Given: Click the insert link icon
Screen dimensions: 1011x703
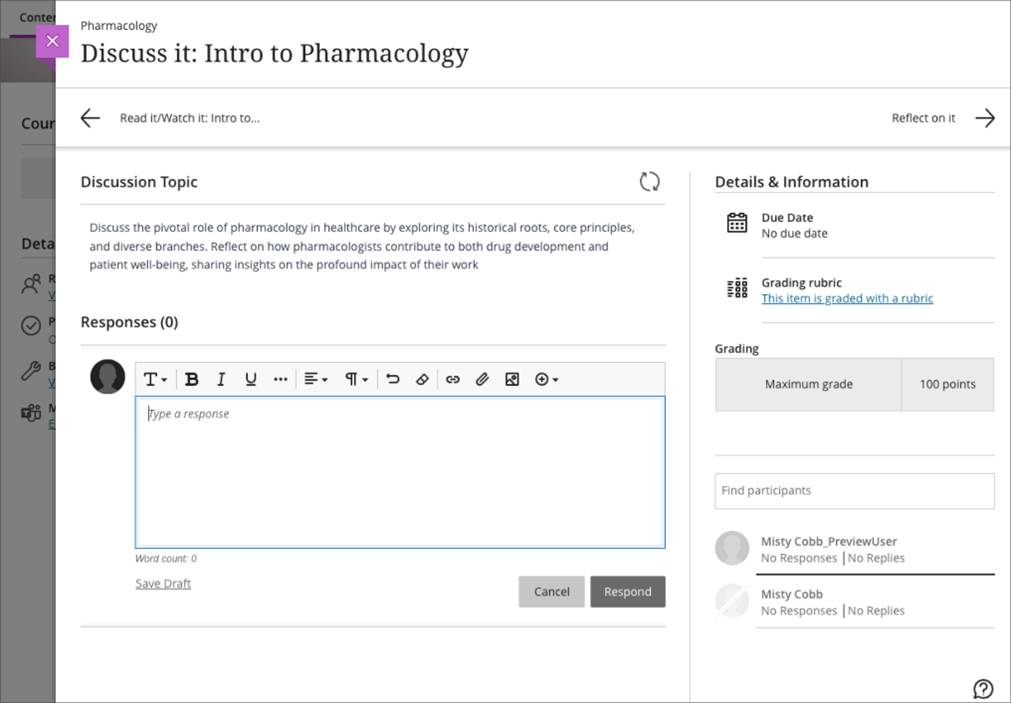Looking at the screenshot, I should pos(453,379).
